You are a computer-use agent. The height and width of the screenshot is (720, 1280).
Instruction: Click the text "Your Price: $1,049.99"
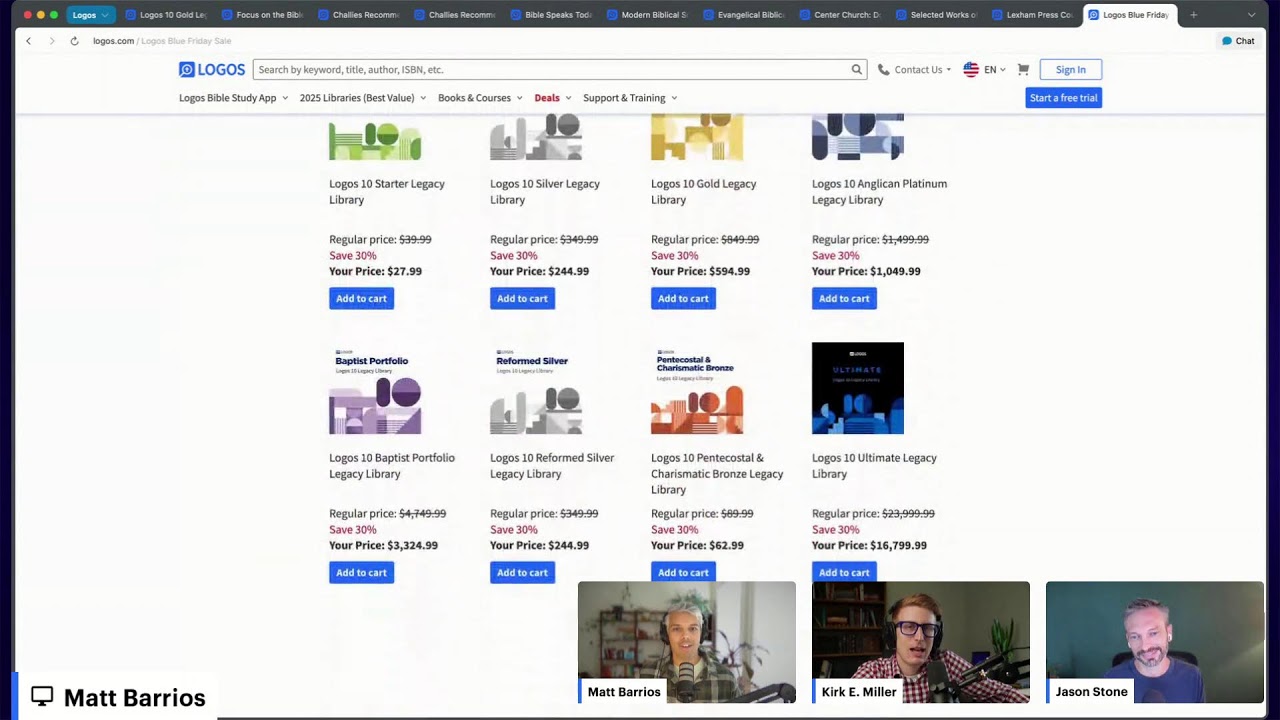click(x=866, y=271)
